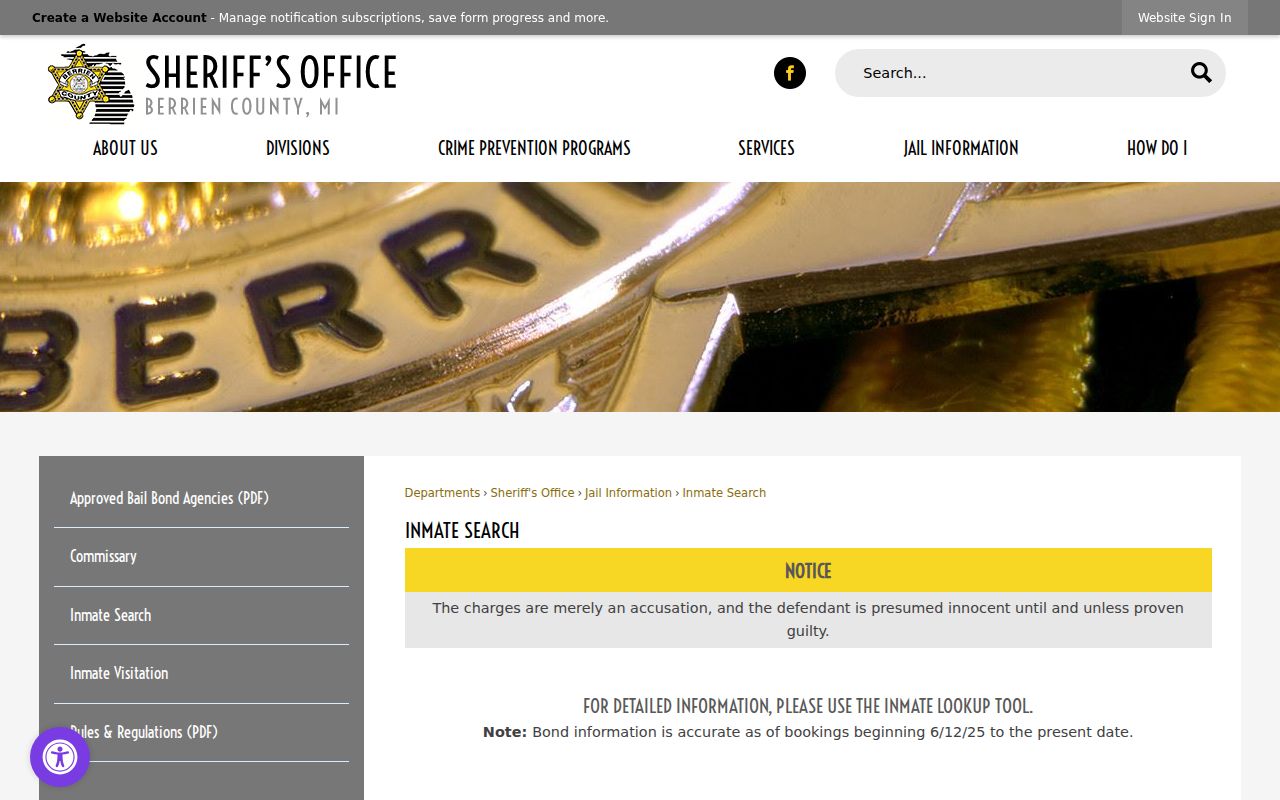This screenshot has width=1280, height=800.
Task: Click Sheriff's Office breadcrumb link
Action: tap(532, 493)
